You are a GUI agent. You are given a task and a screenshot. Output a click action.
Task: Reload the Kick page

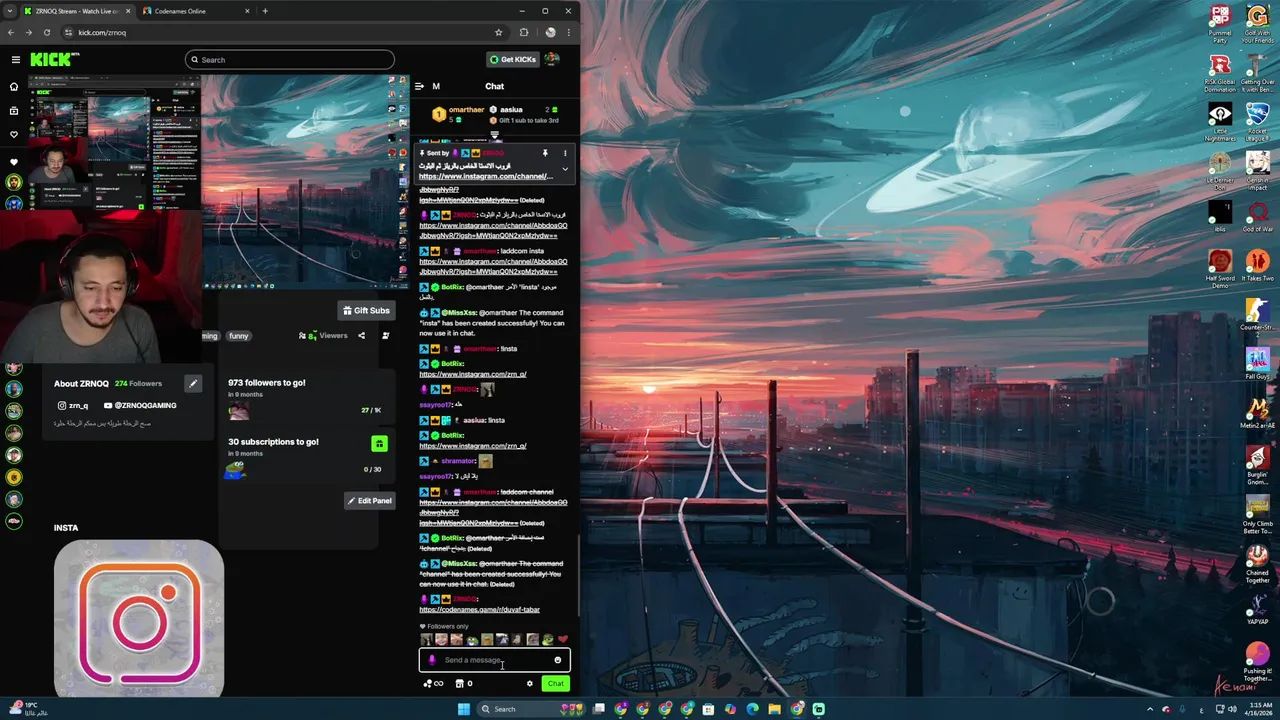click(46, 32)
